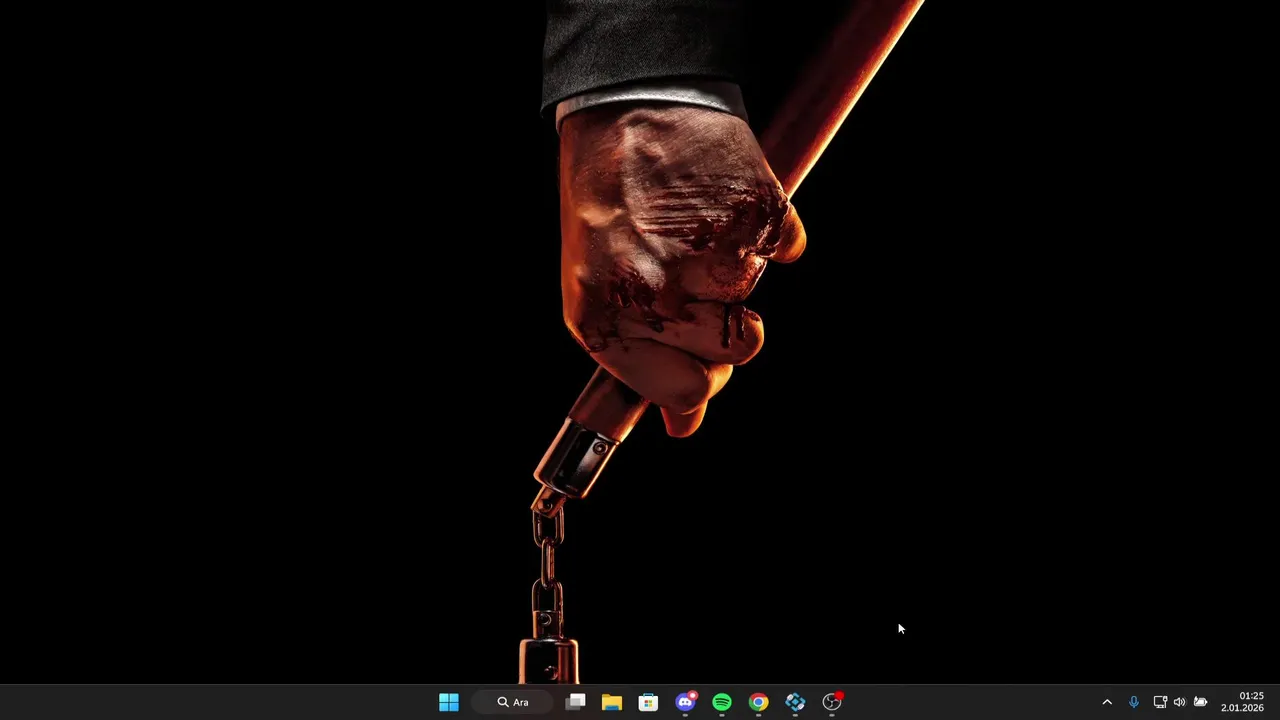1280x720 pixels.
Task: Open the volume tray icon
Action: [x=1179, y=702]
